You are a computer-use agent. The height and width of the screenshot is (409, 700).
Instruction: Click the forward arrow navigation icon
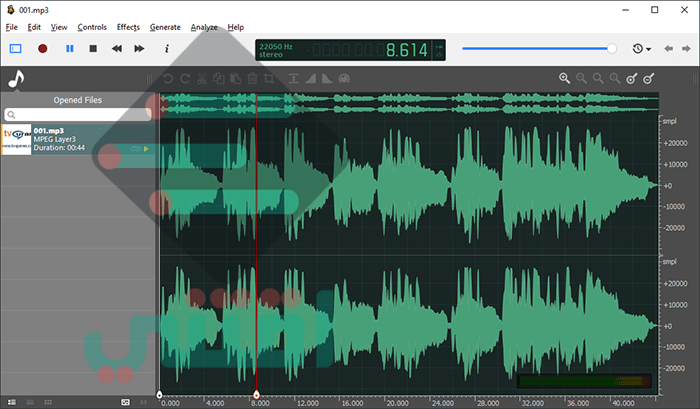[686, 48]
